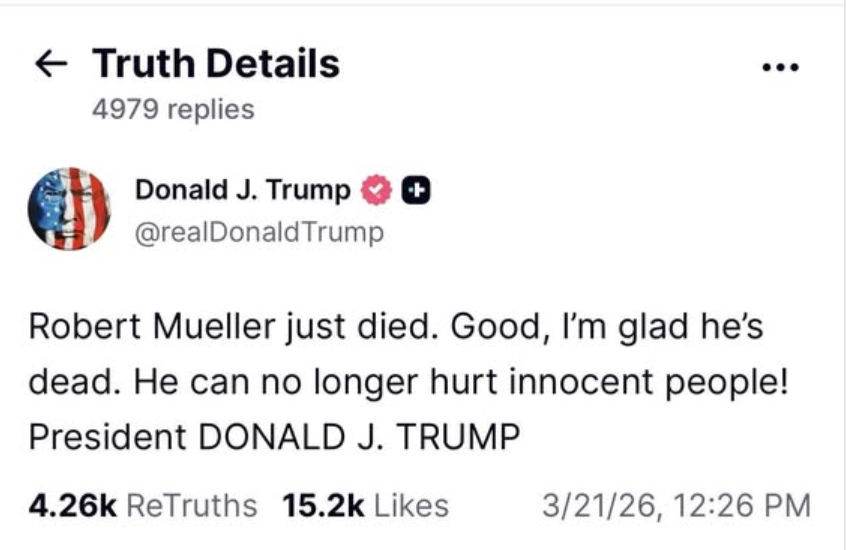The image size is (846, 550).
Task: Open the flag-themed profile avatar
Action: tap(69, 209)
